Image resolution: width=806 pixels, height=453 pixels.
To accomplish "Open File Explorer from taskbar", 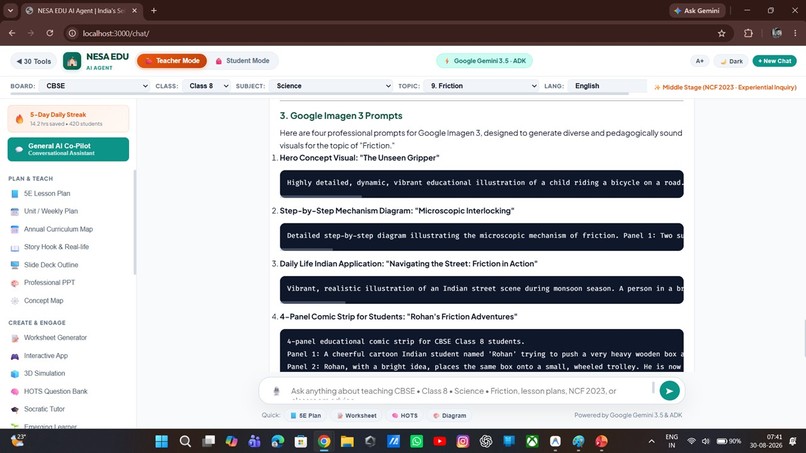I will click(x=347, y=441).
